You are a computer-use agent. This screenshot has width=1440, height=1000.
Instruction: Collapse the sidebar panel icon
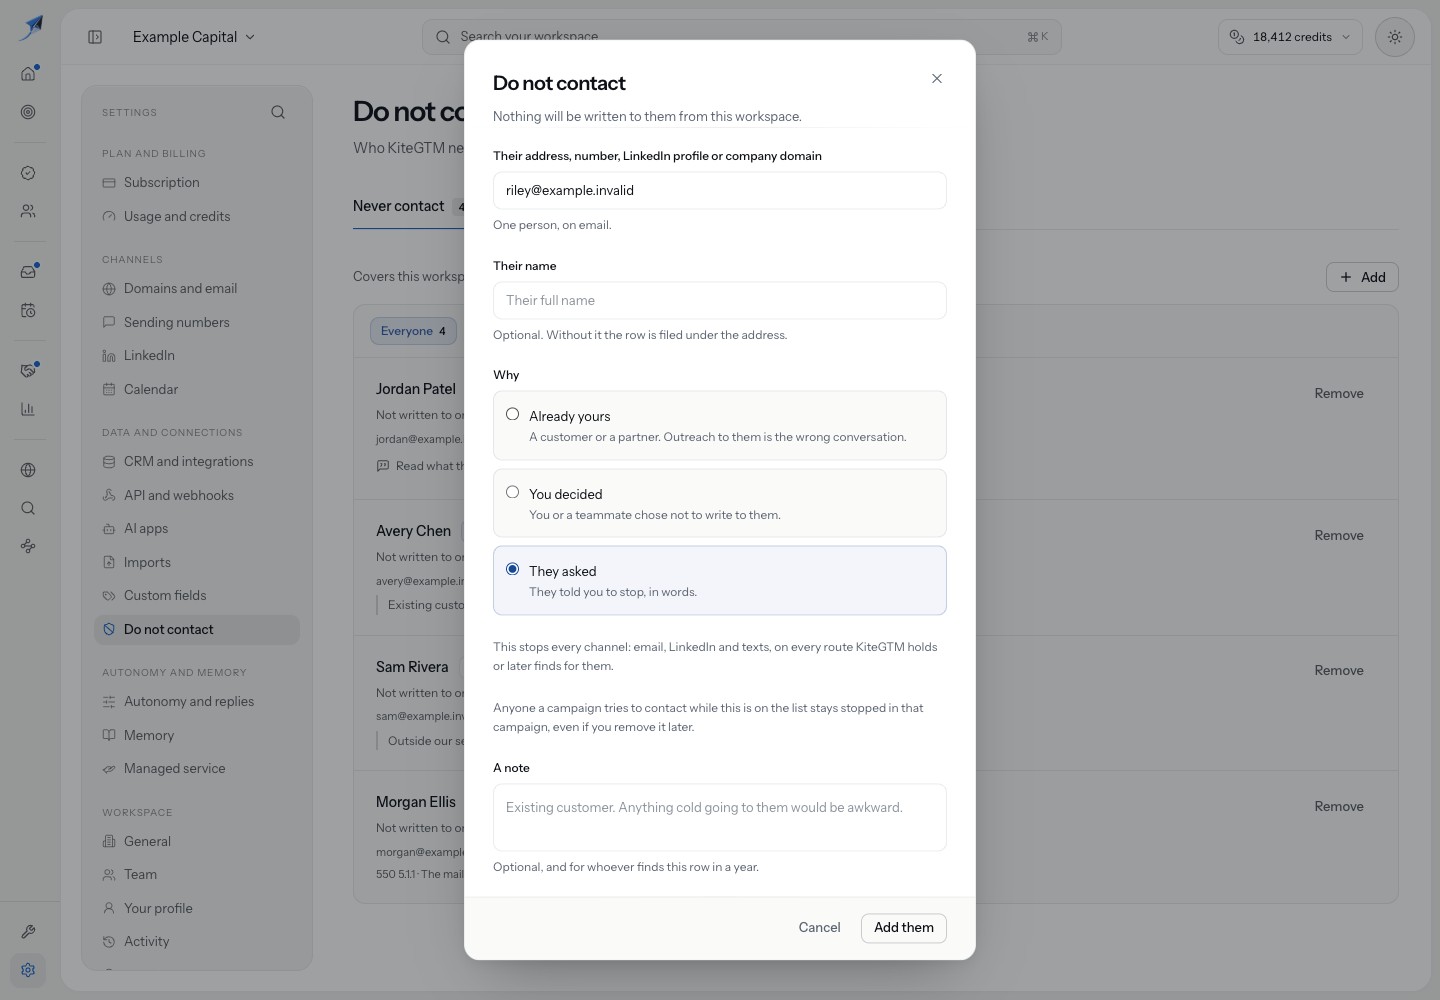tap(95, 37)
